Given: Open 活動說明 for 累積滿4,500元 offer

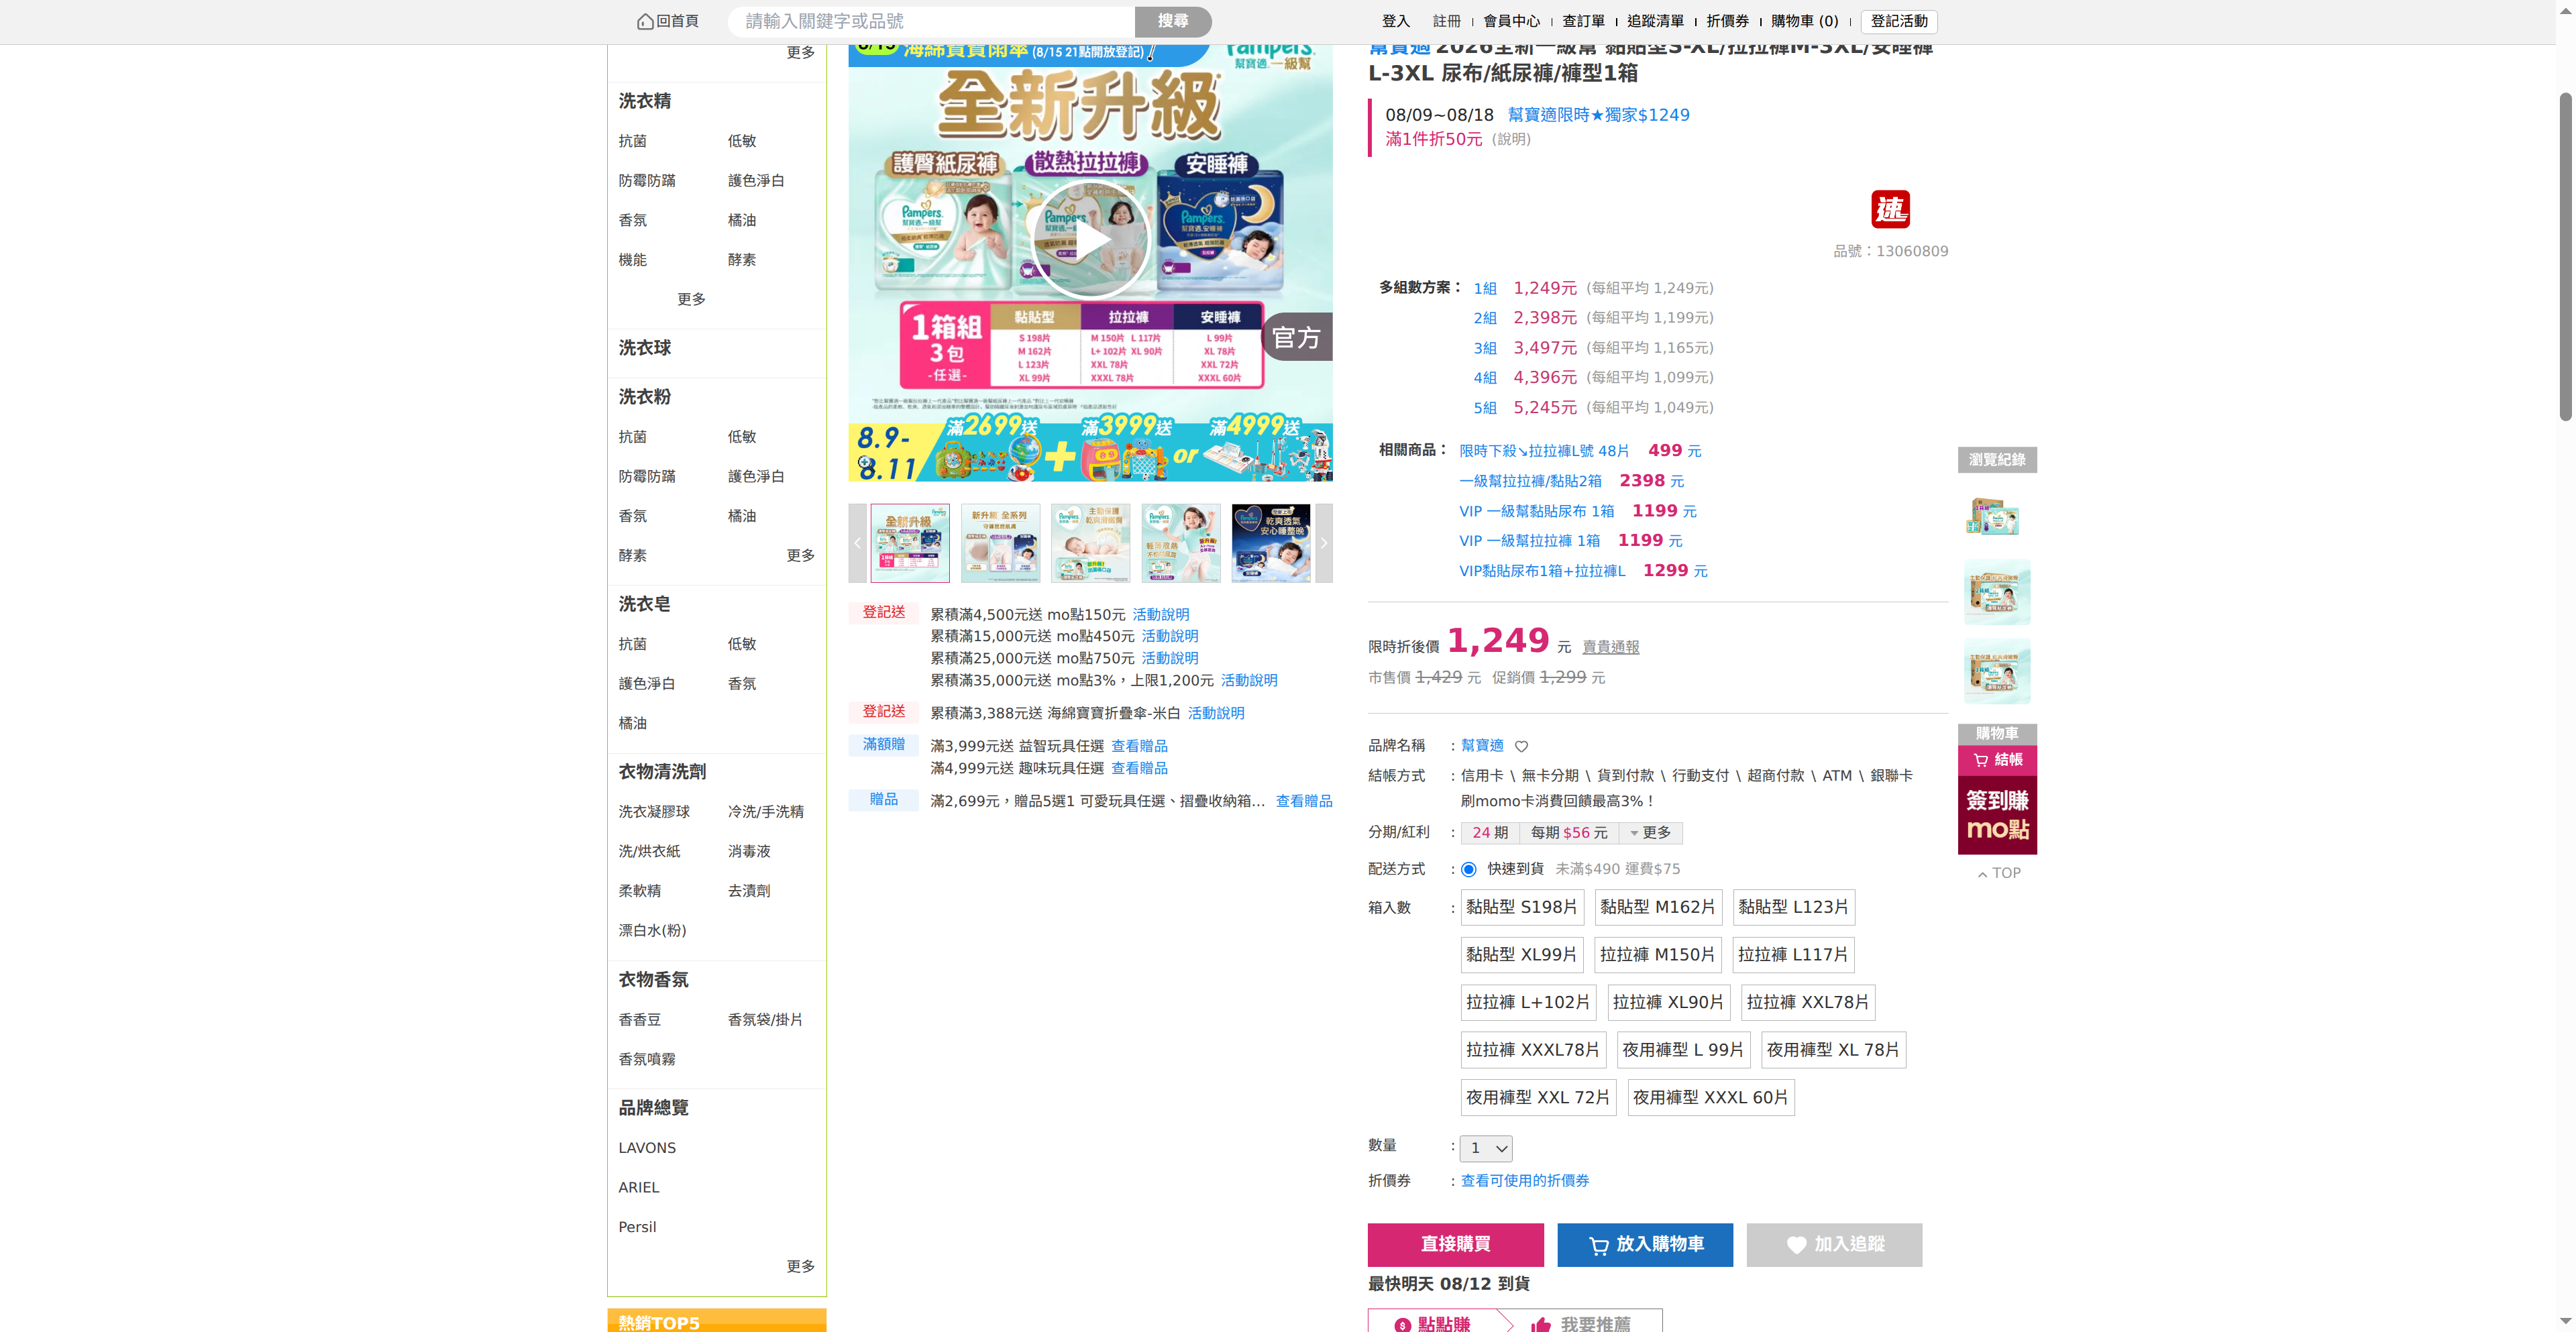Looking at the screenshot, I should [1161, 615].
